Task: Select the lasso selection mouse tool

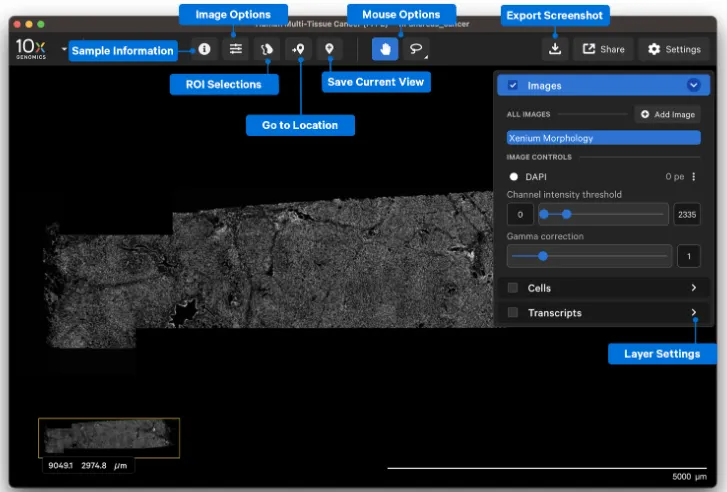Action: coord(416,49)
